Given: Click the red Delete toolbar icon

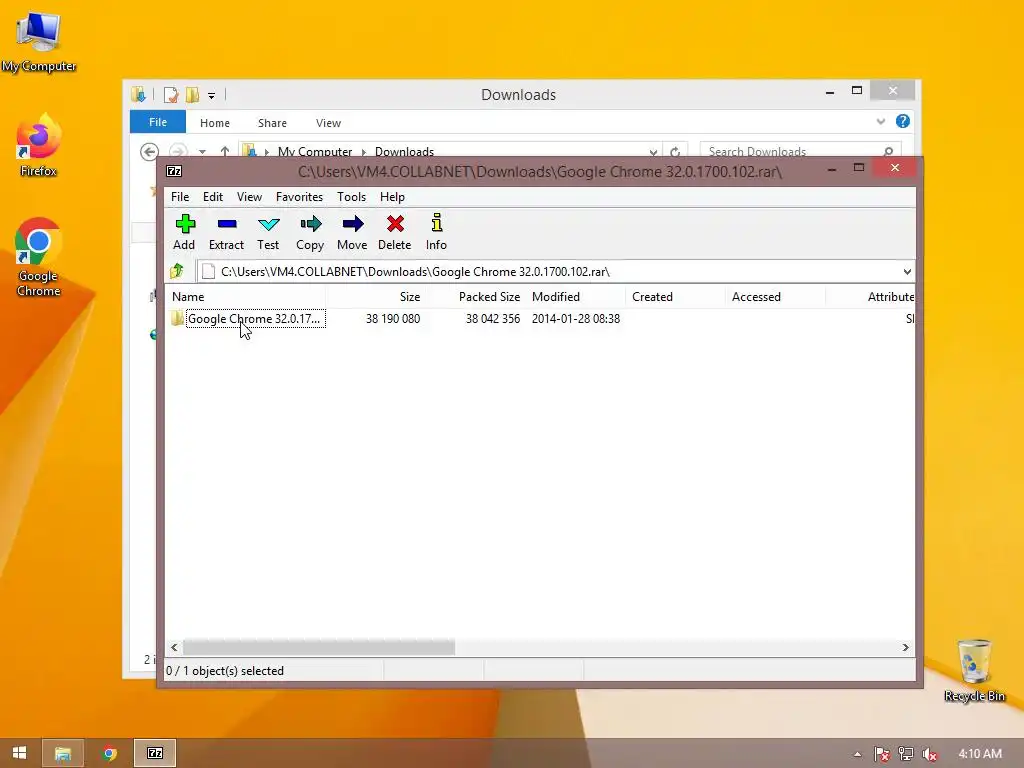Looking at the screenshot, I should tap(394, 232).
